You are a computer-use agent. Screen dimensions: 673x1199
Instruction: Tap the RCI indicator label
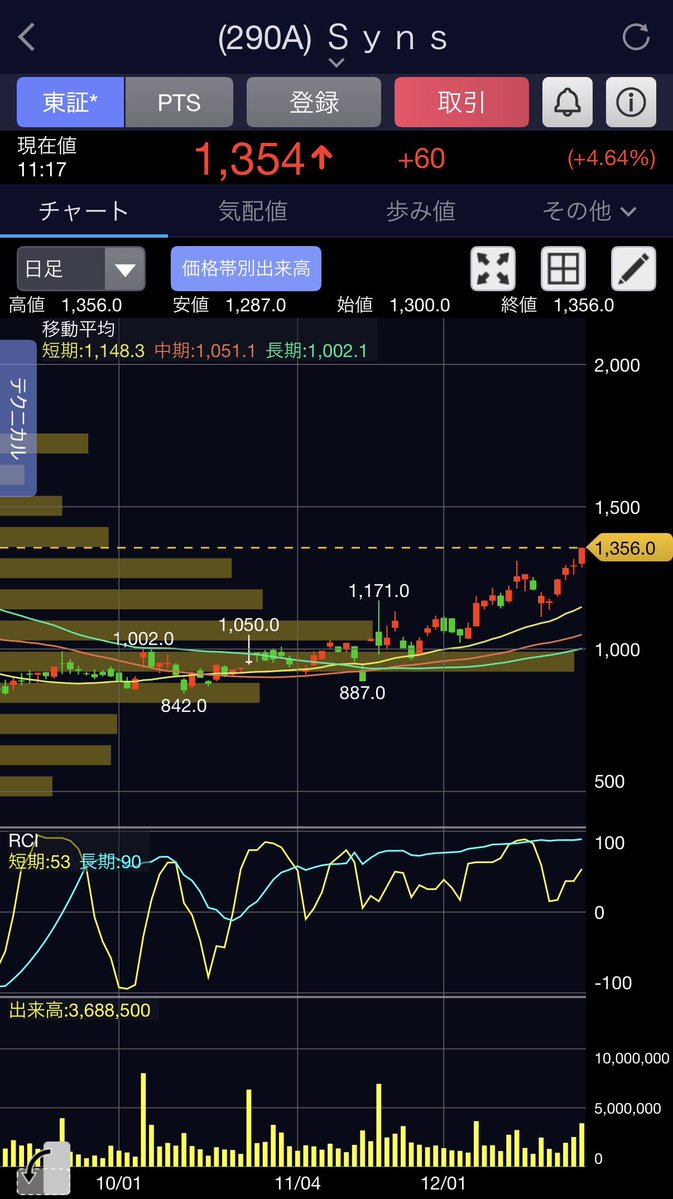click(24, 841)
